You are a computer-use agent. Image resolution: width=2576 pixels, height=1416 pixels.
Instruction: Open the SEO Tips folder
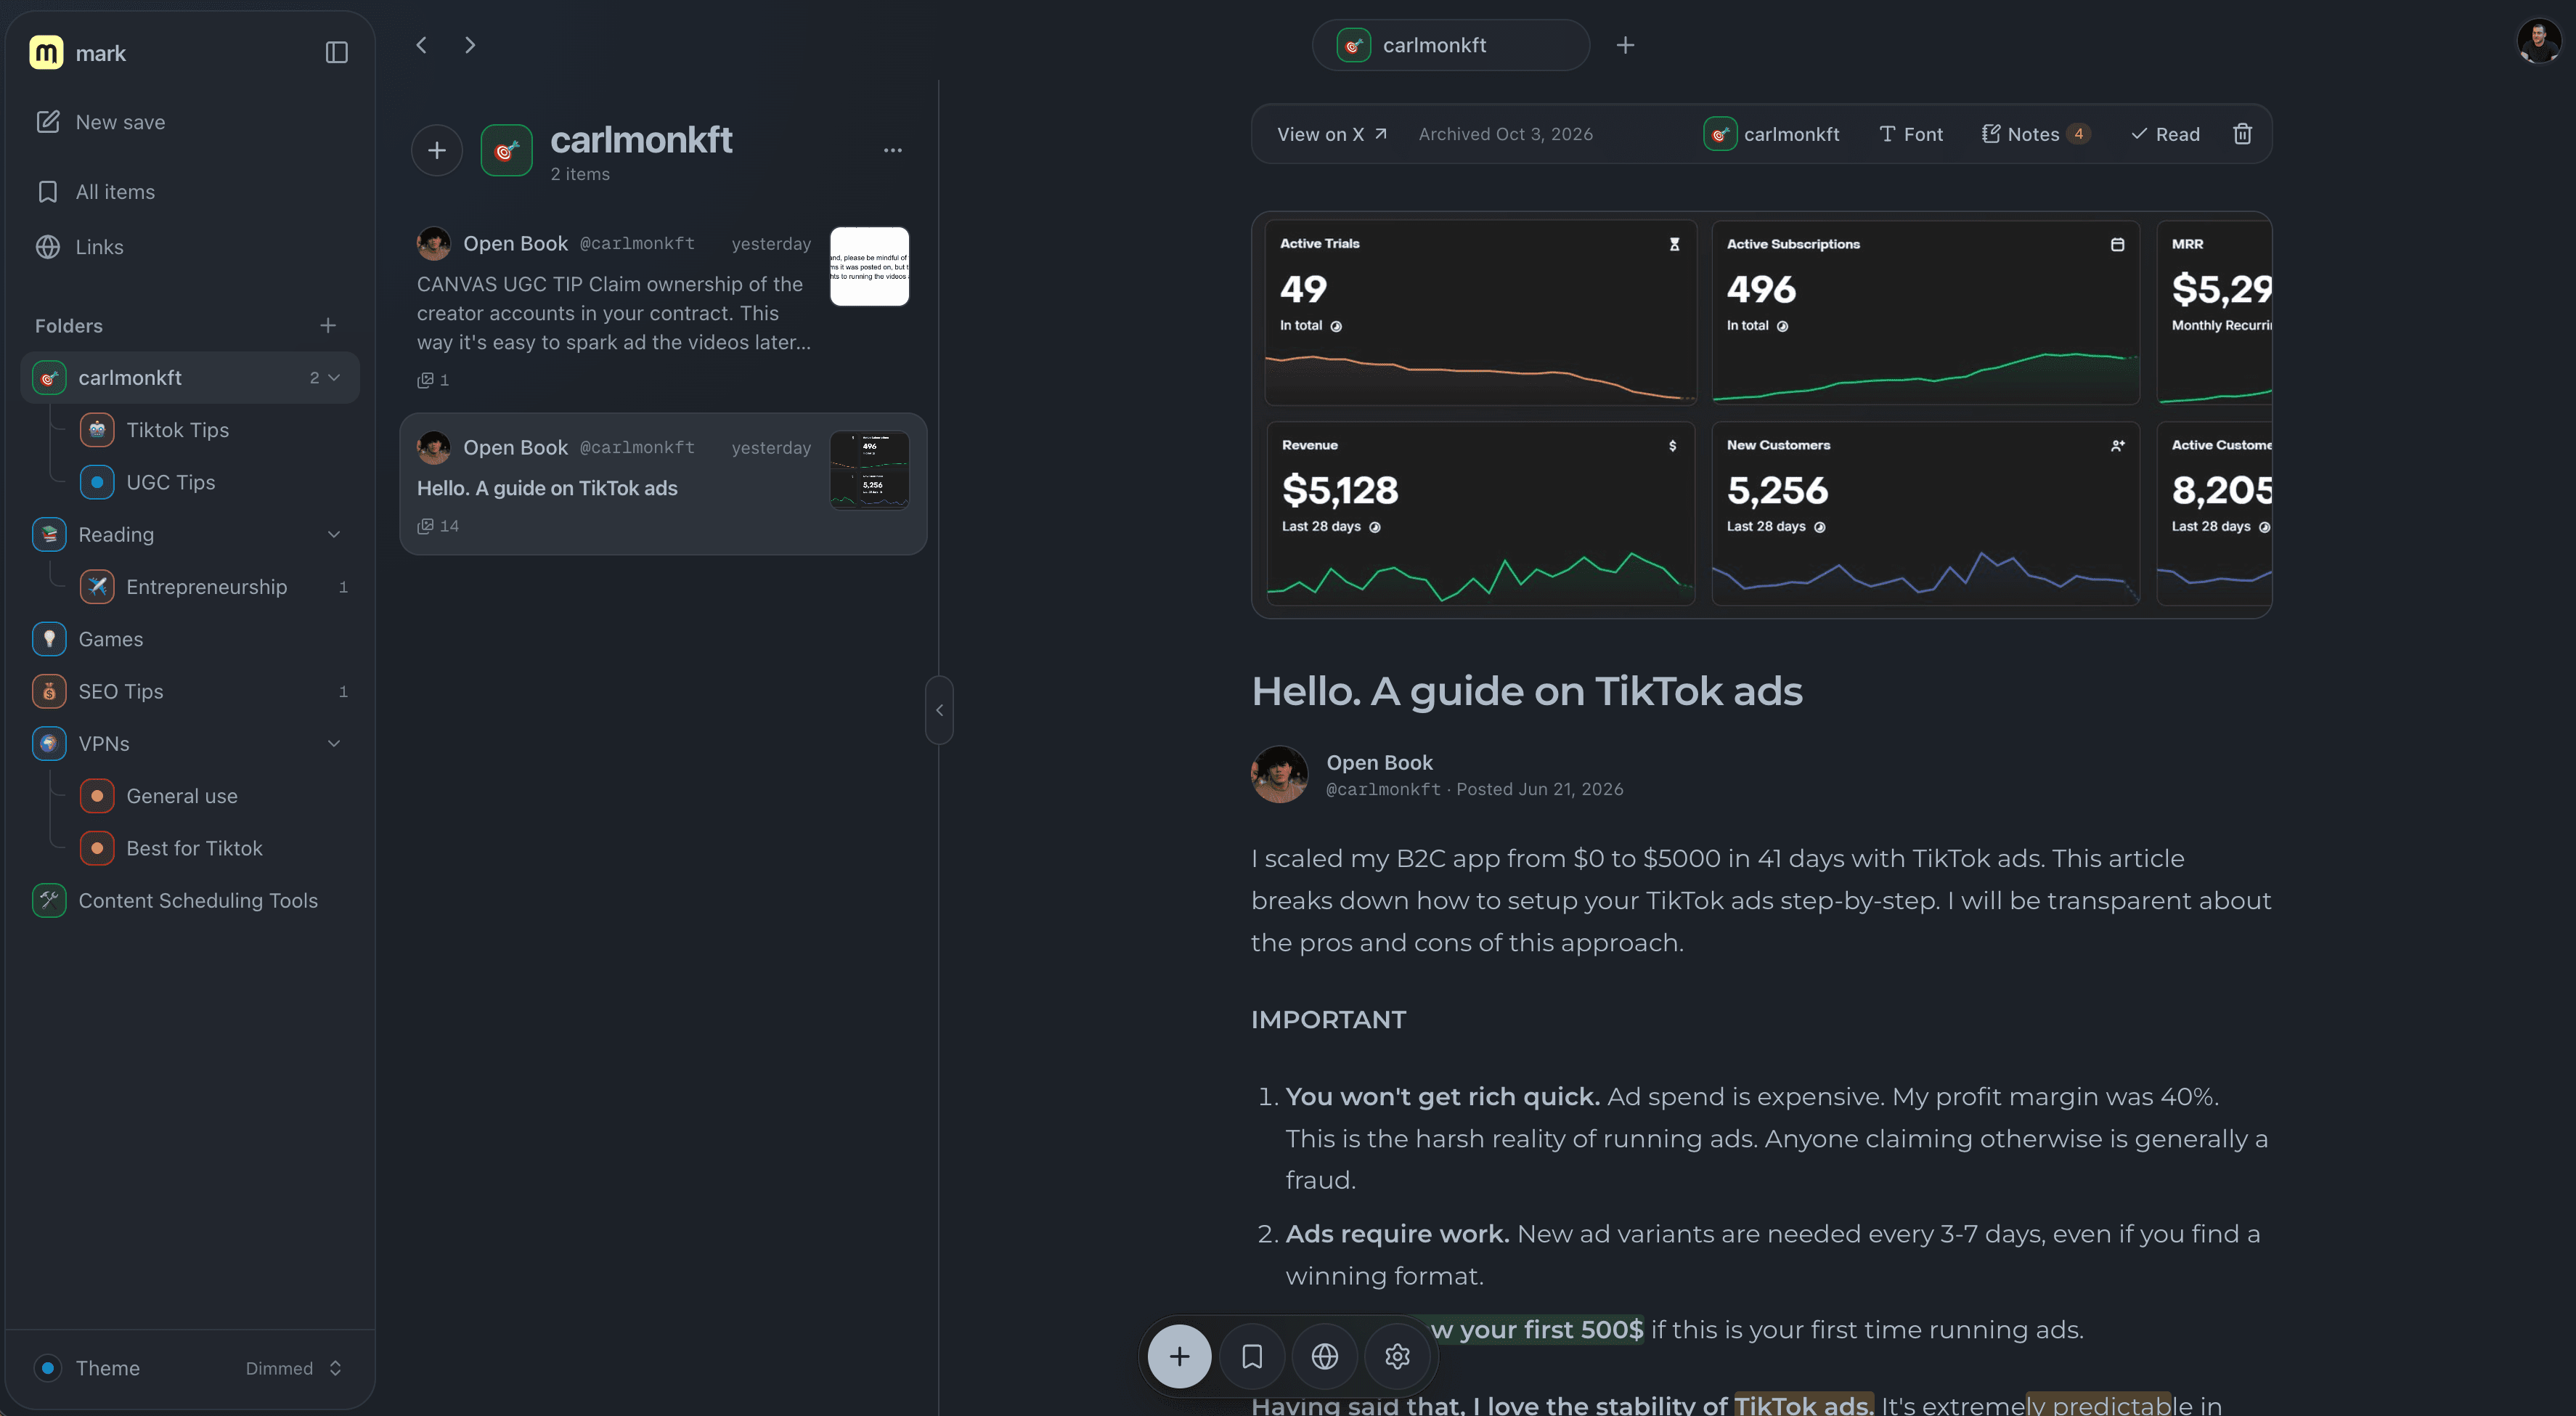(x=190, y=691)
